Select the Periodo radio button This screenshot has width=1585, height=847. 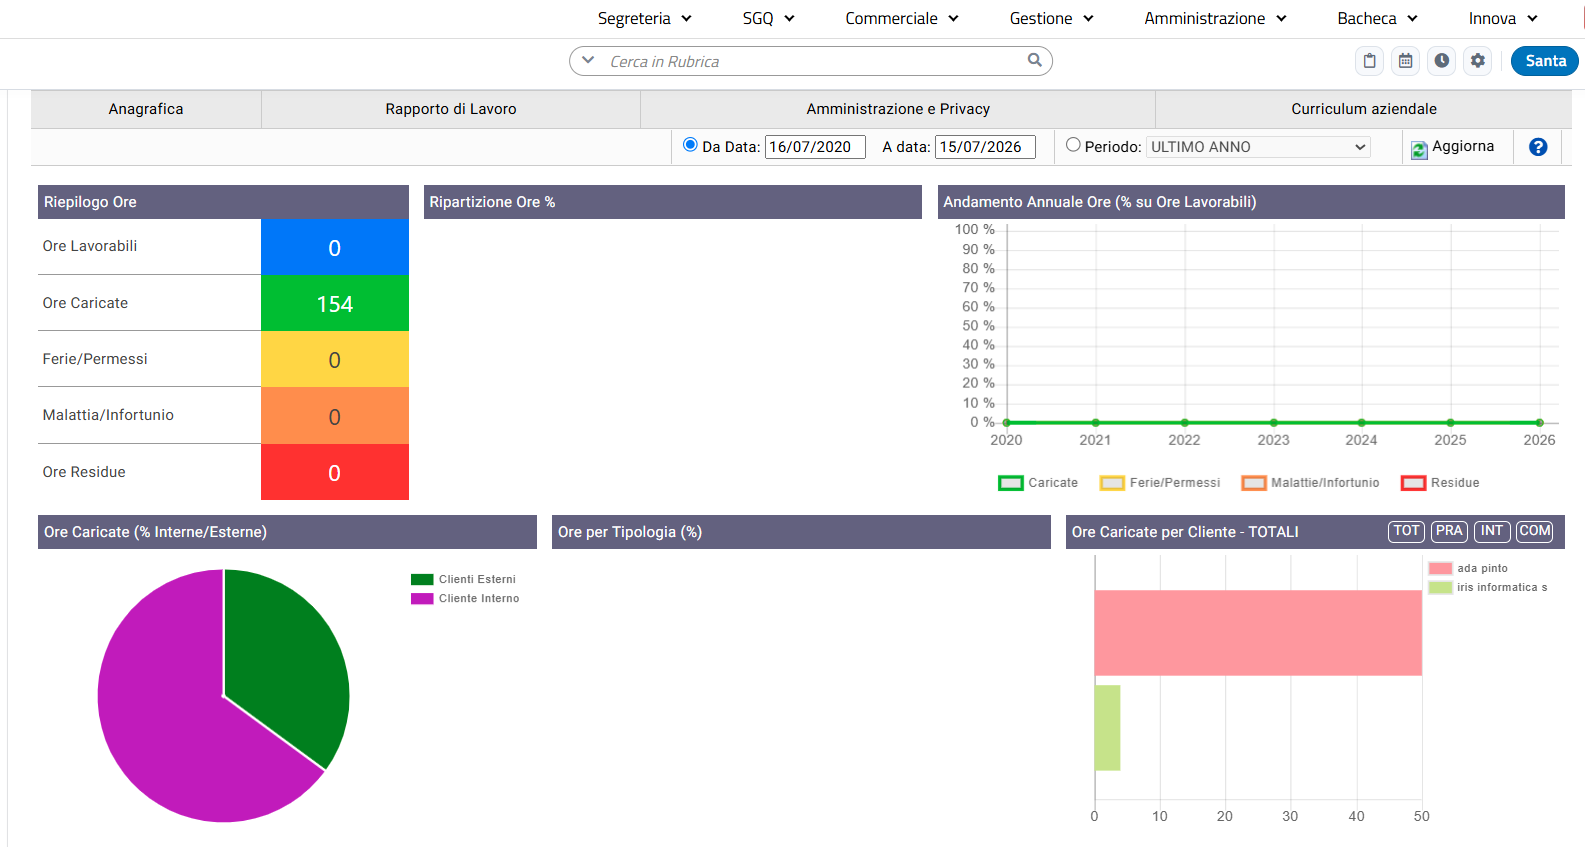pos(1073,145)
